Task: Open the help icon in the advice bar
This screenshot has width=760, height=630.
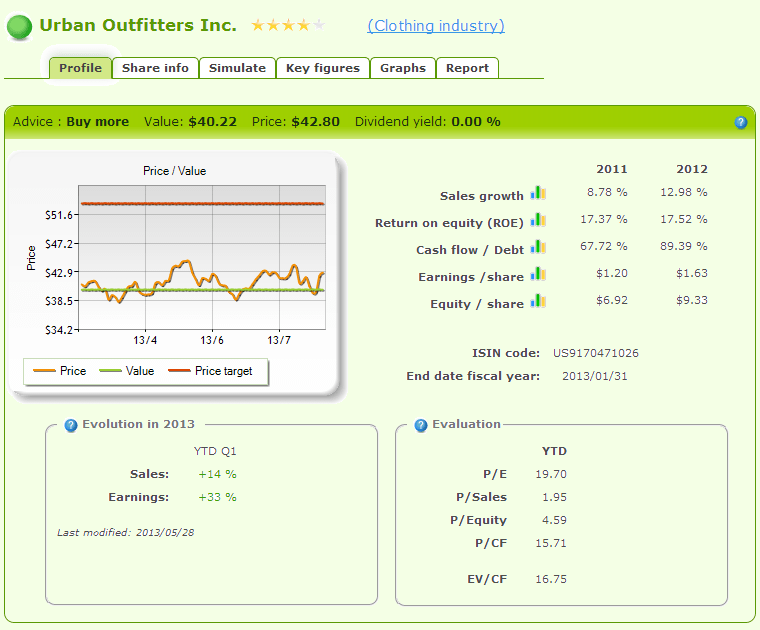Action: (741, 122)
